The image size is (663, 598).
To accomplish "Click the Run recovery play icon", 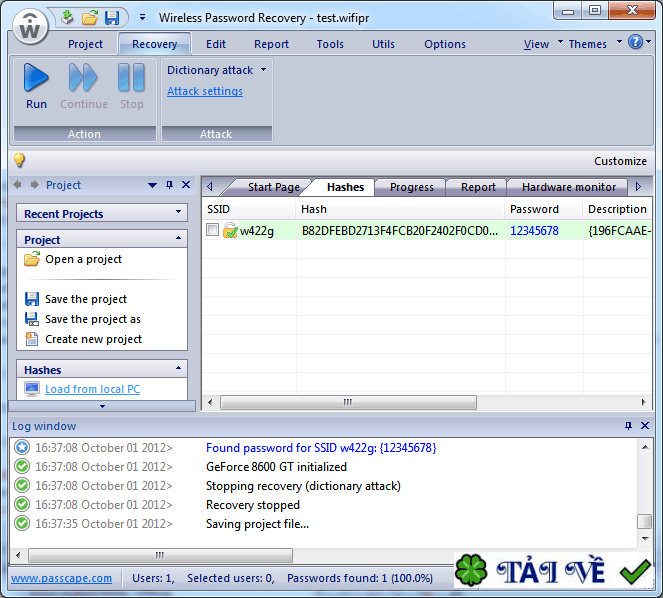I will click(x=36, y=78).
